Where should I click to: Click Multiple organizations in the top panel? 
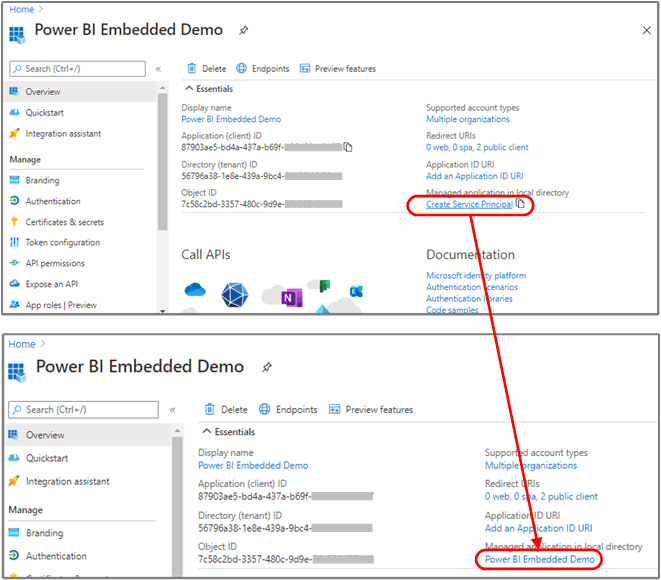[468, 119]
